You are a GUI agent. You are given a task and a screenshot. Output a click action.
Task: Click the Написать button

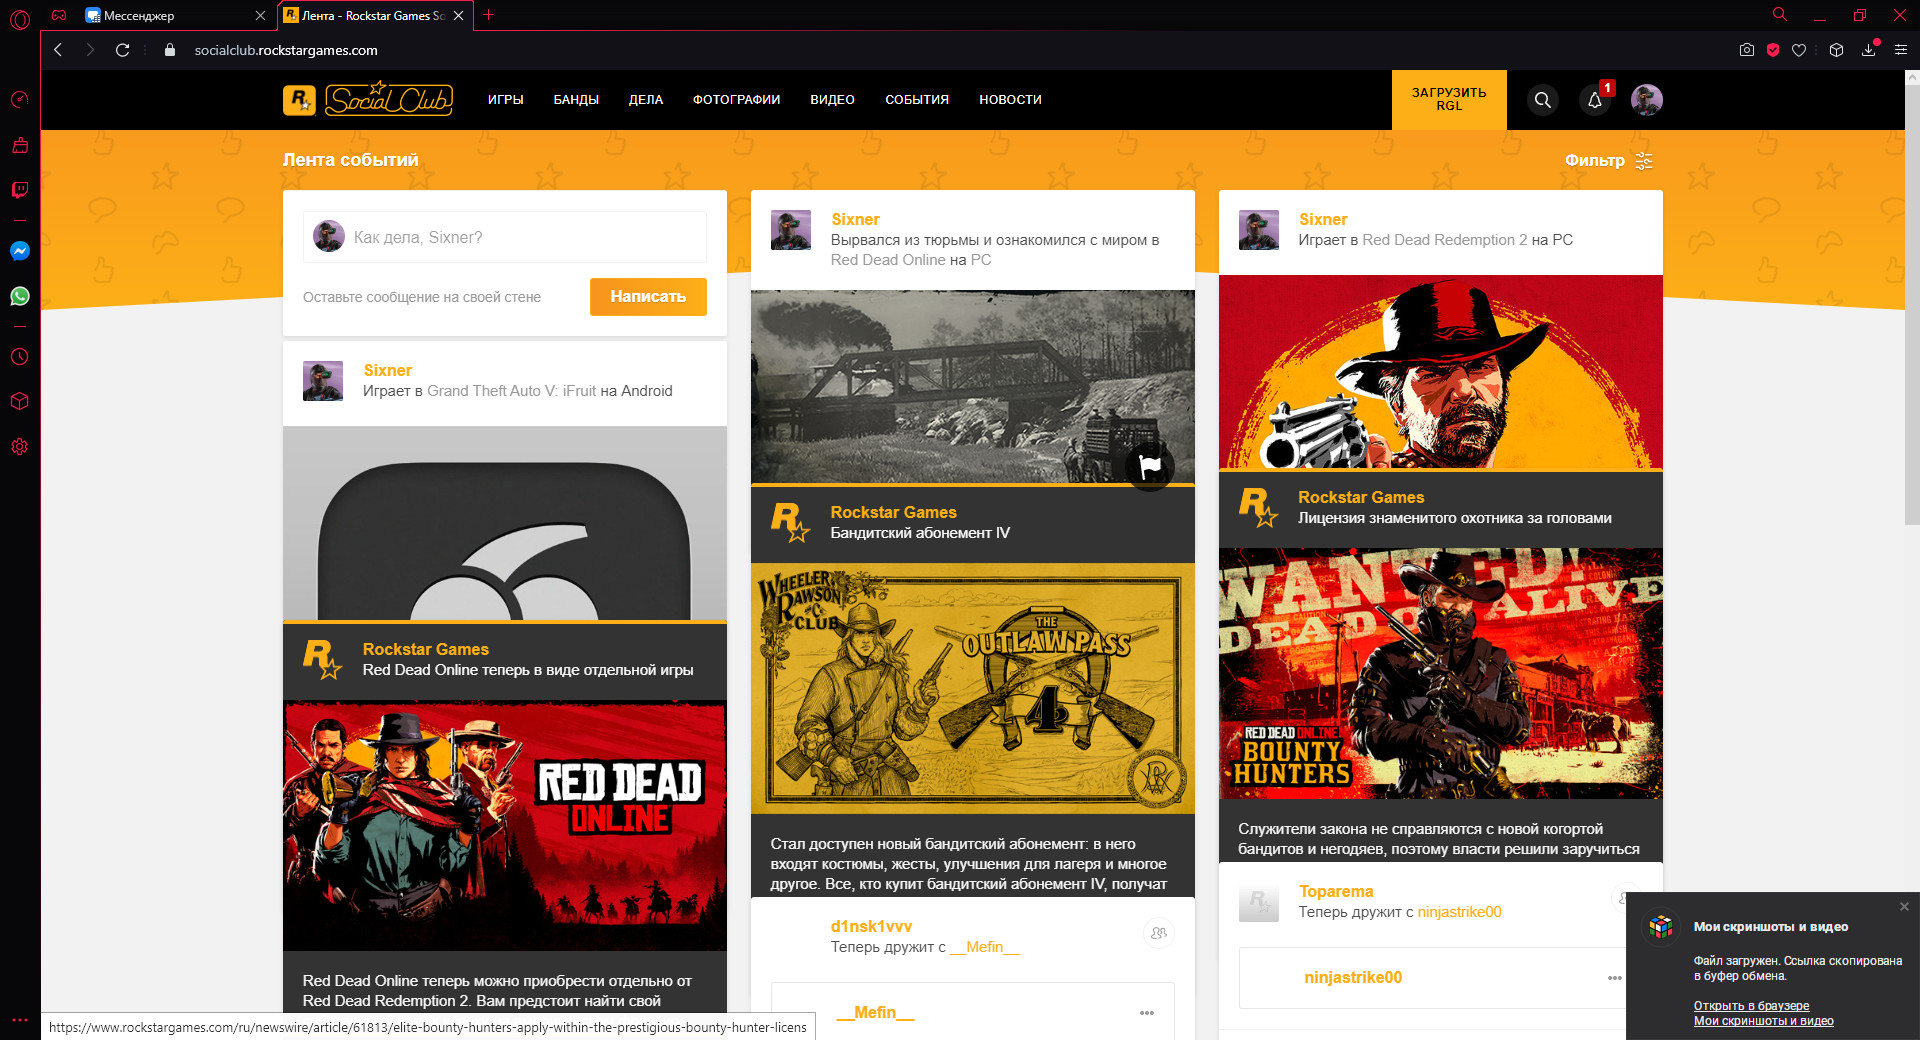point(648,297)
